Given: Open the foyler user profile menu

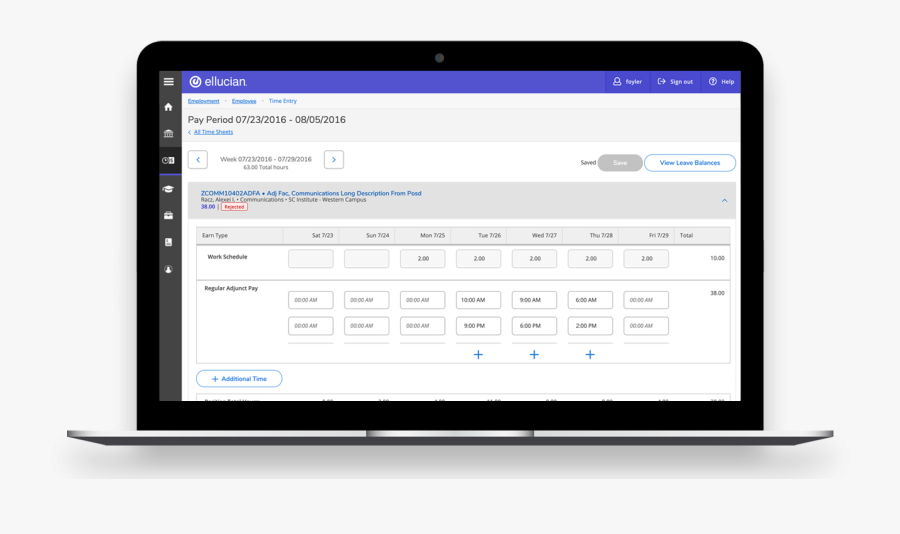Looking at the screenshot, I should pos(627,82).
